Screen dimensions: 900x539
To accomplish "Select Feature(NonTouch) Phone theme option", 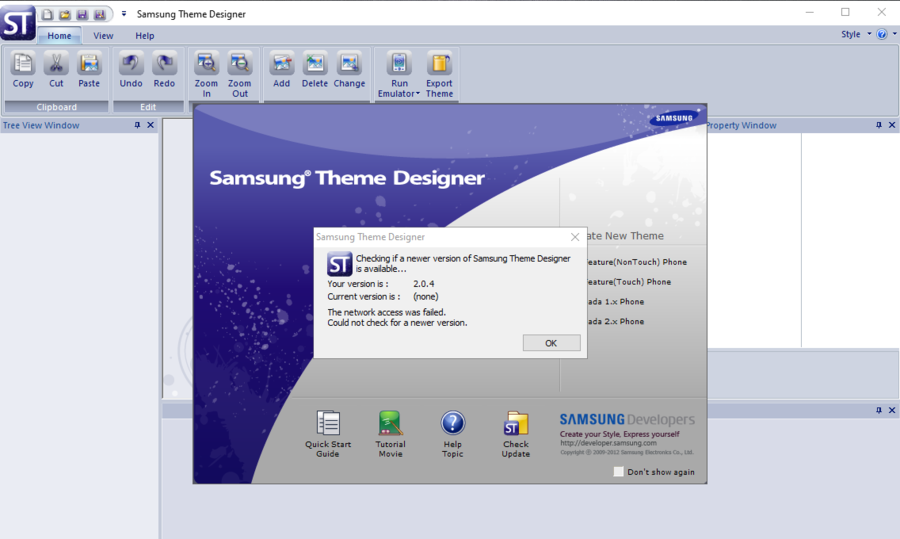I will click(x=636, y=262).
